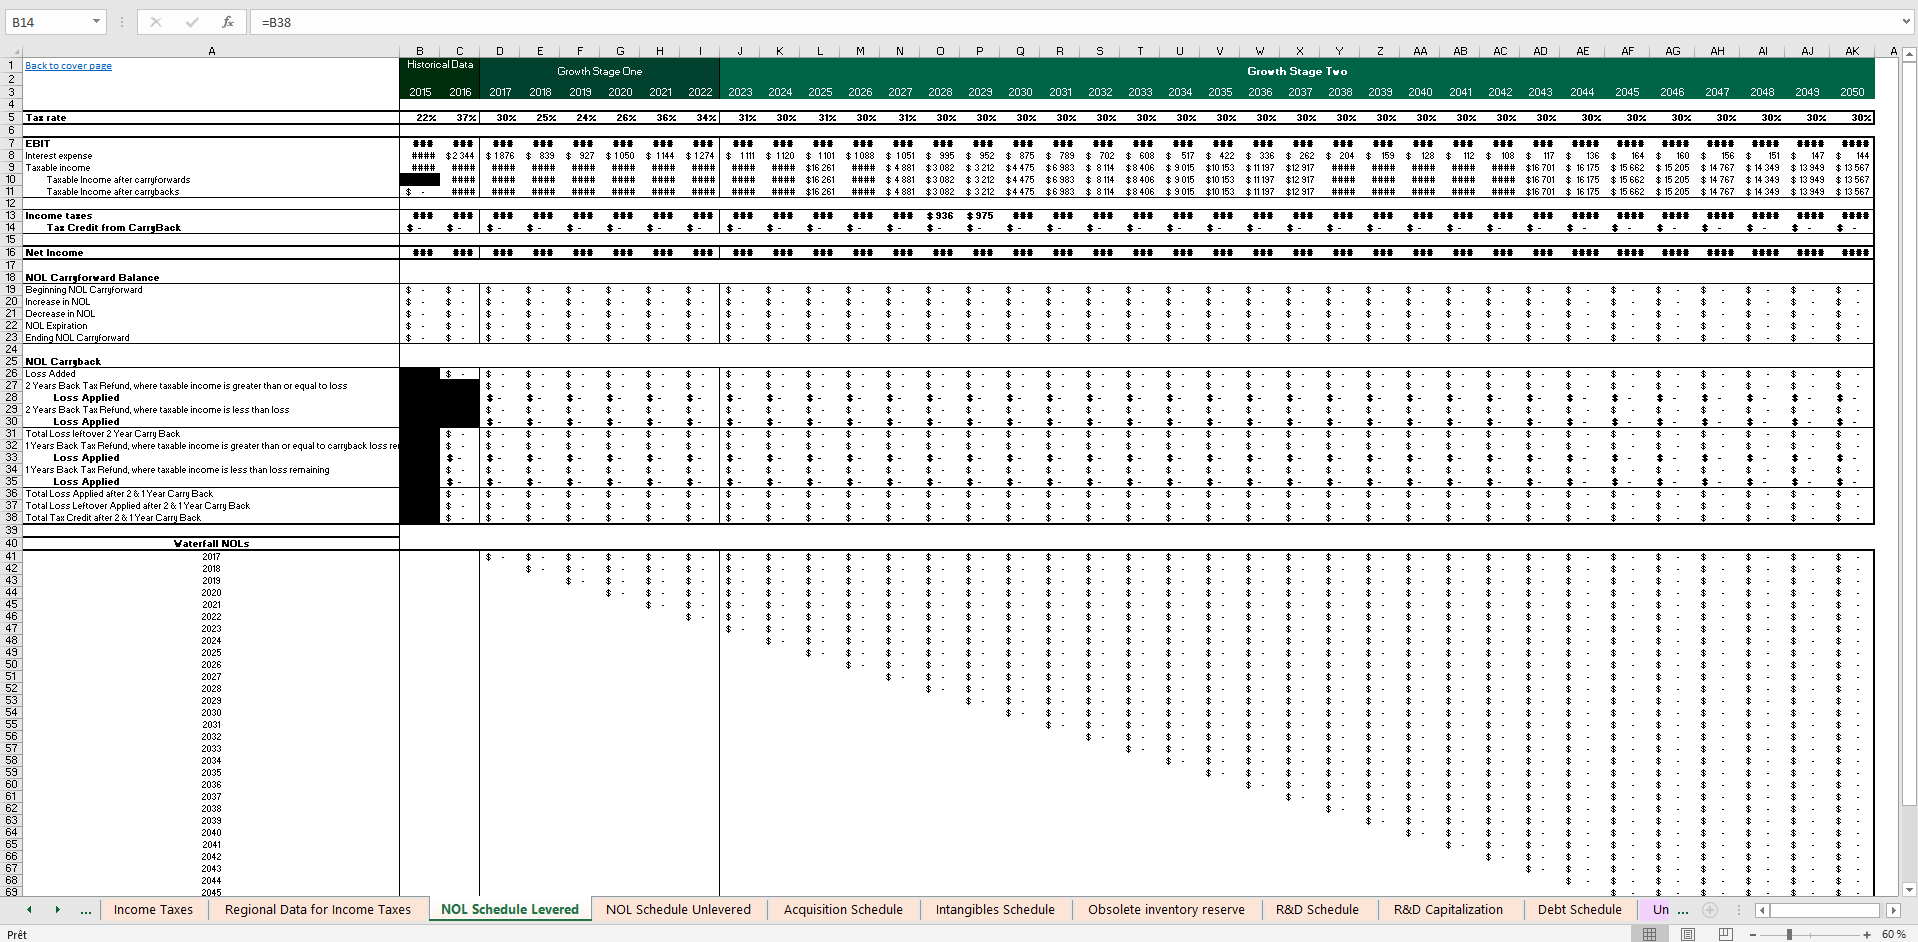Select the sheet with the corner select-all button
This screenshot has height=942, width=1918.
11,51
